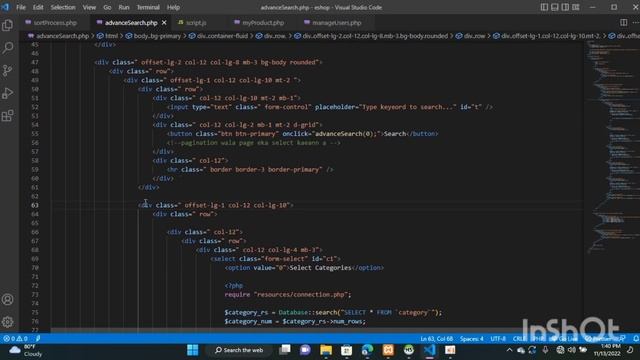The image size is (640, 360).
Task: Click Go Live in status bar
Action: point(564,339)
